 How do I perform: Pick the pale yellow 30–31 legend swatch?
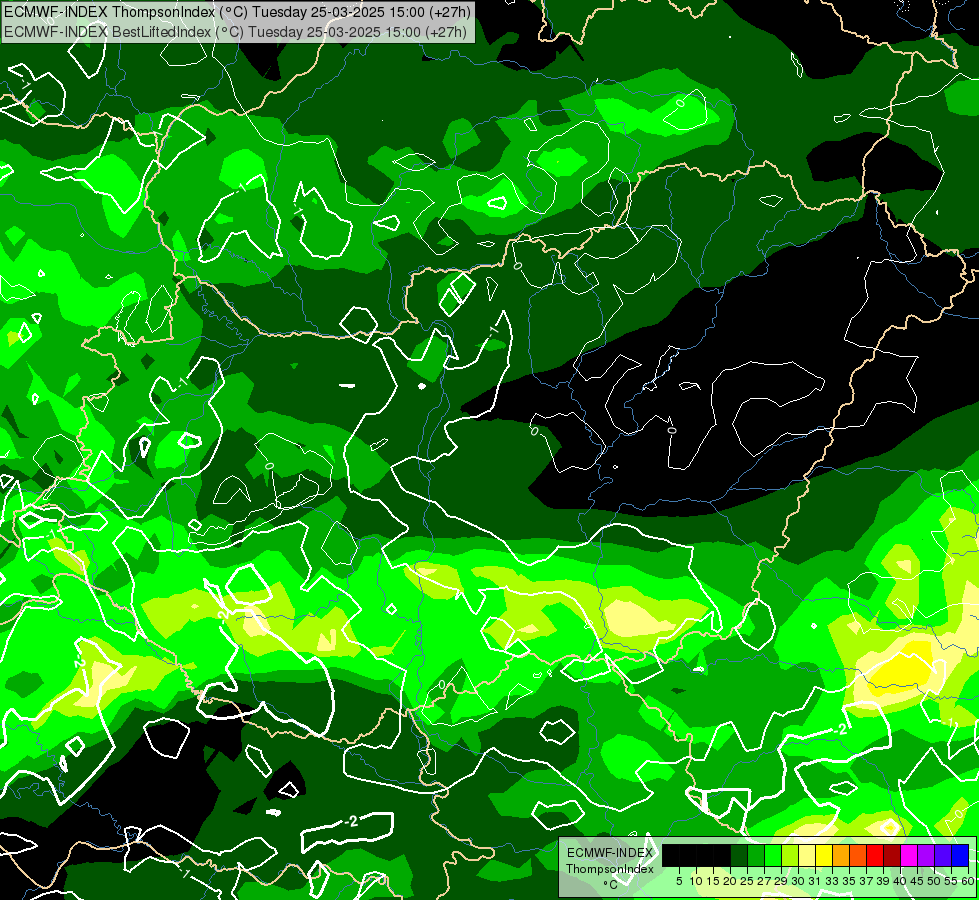pyautogui.click(x=807, y=855)
